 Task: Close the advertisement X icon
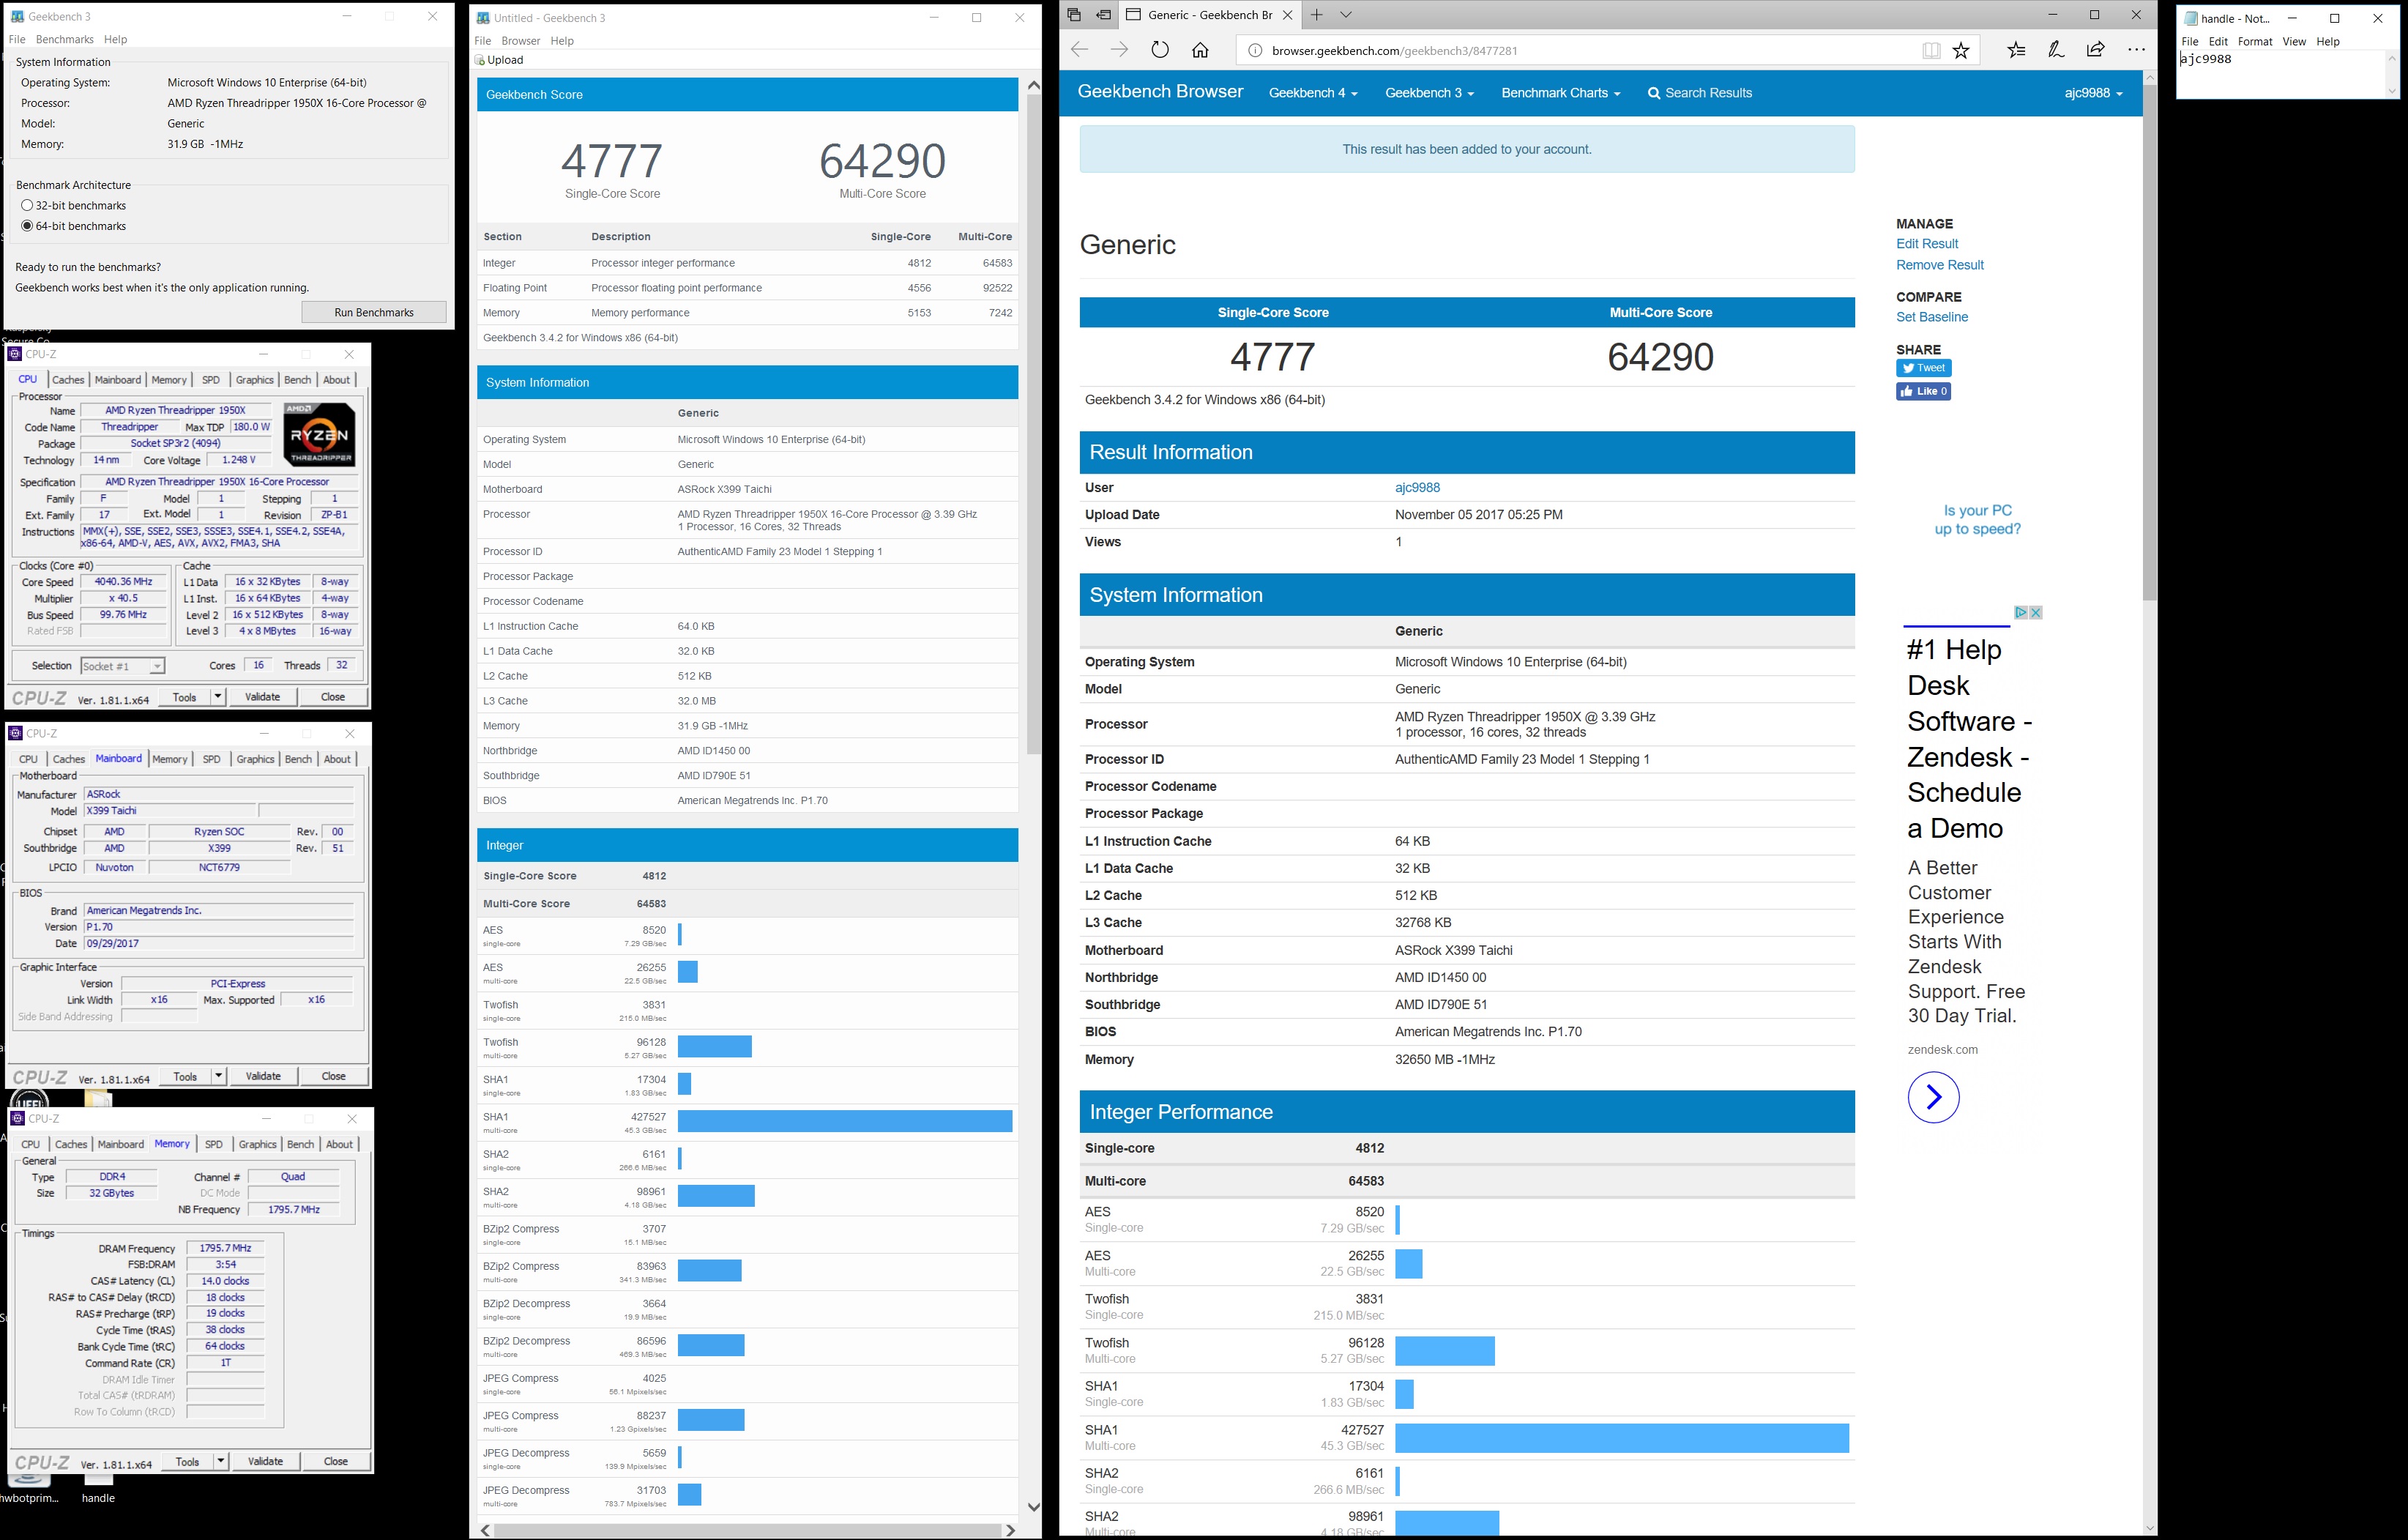pos(2035,612)
